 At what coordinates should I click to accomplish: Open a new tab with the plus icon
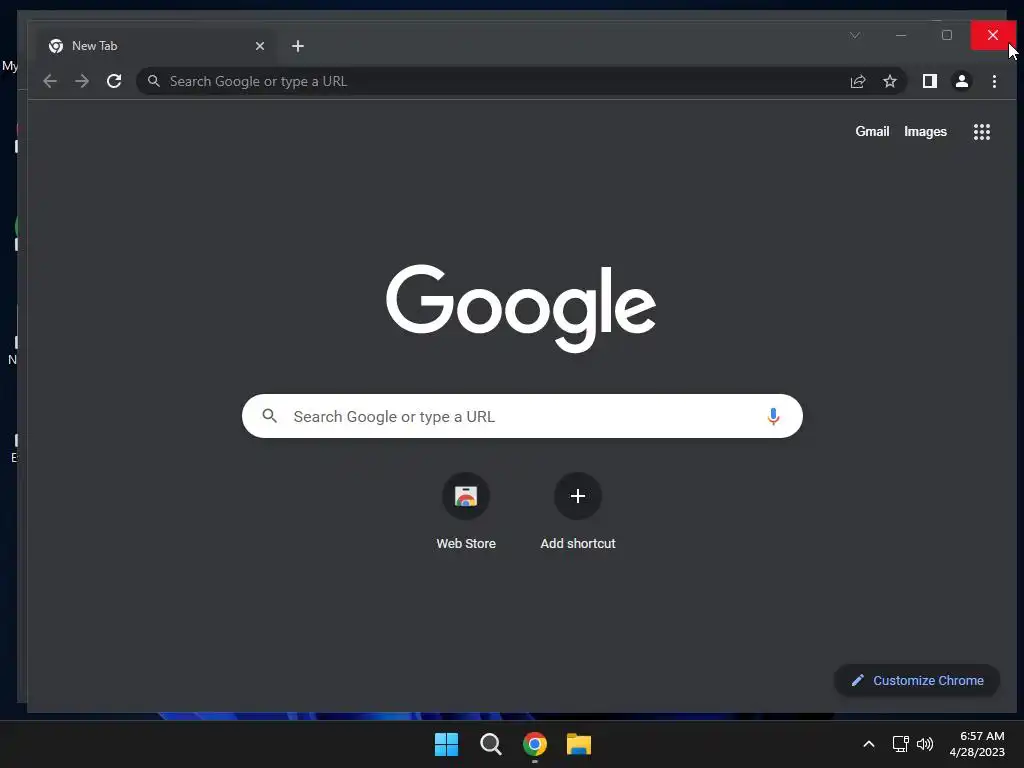click(298, 46)
